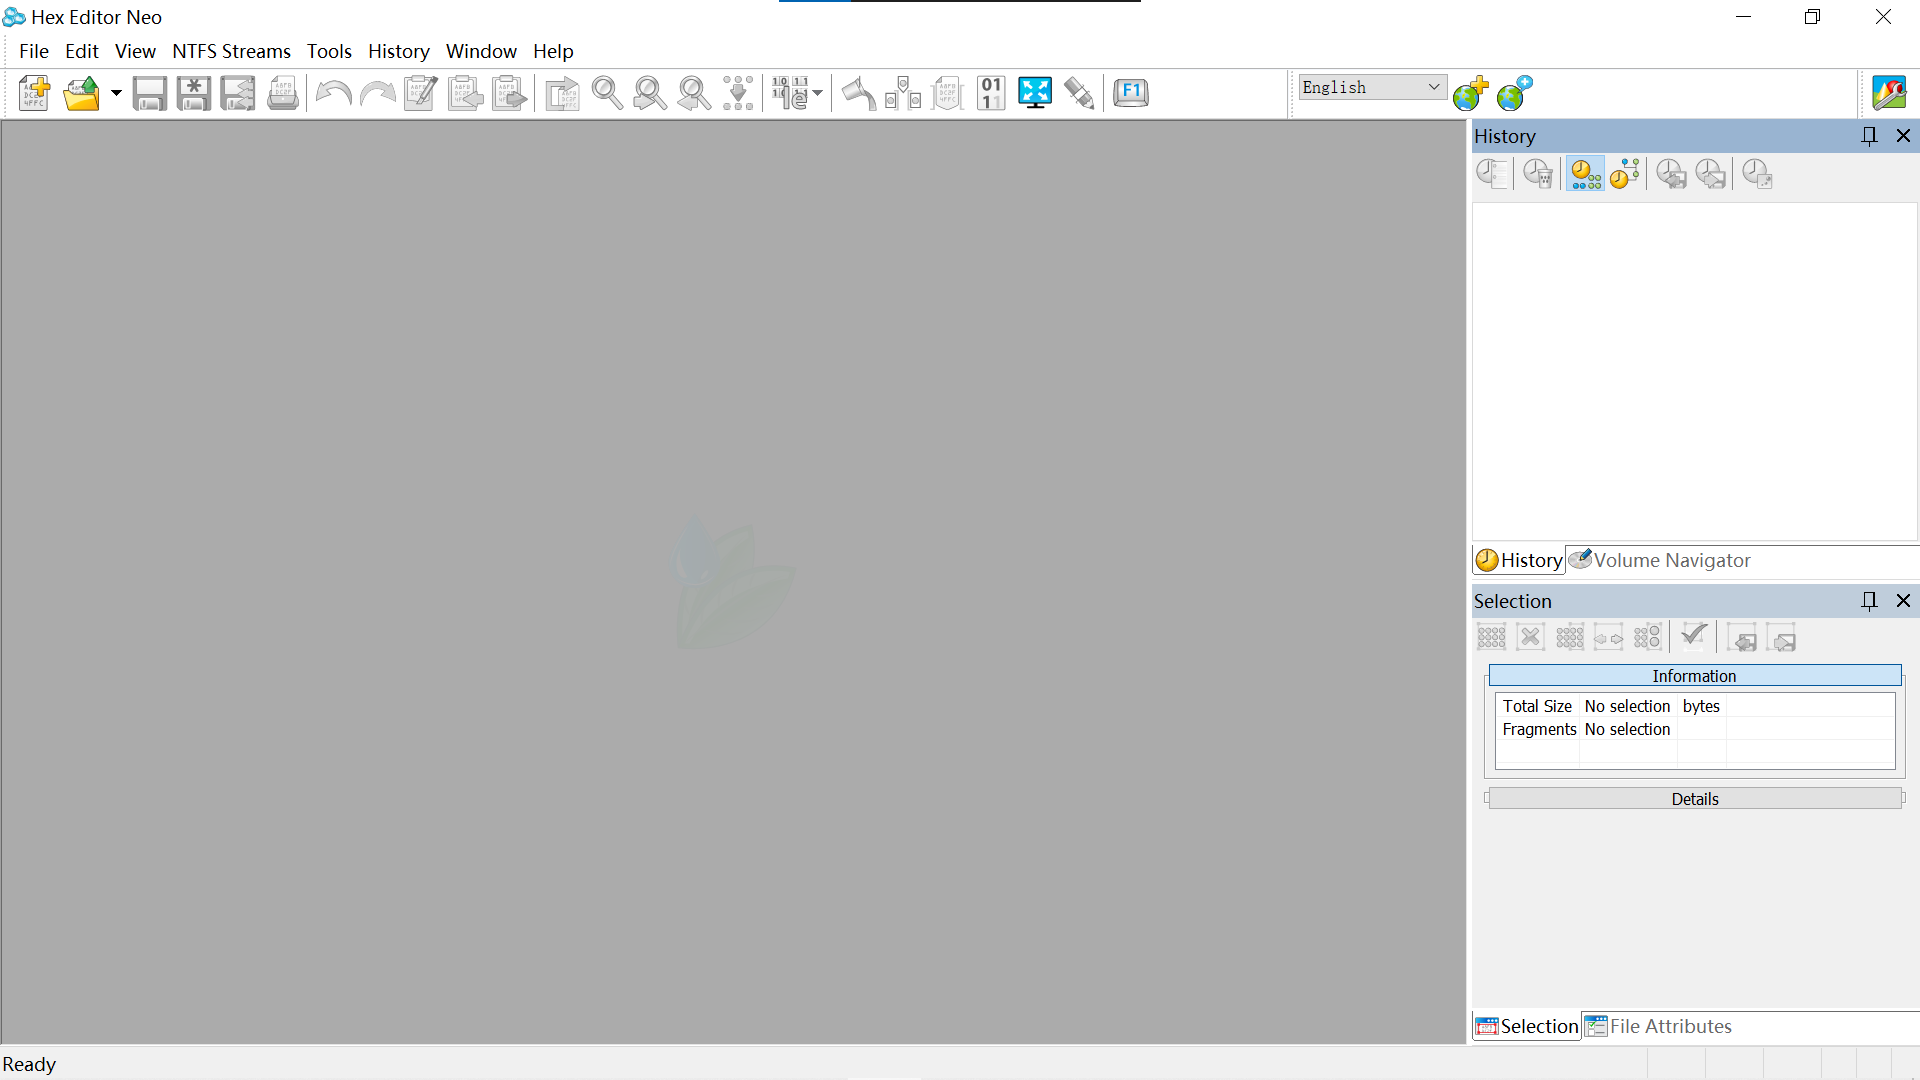Select the Zoom In icon in toolbar

click(607, 92)
